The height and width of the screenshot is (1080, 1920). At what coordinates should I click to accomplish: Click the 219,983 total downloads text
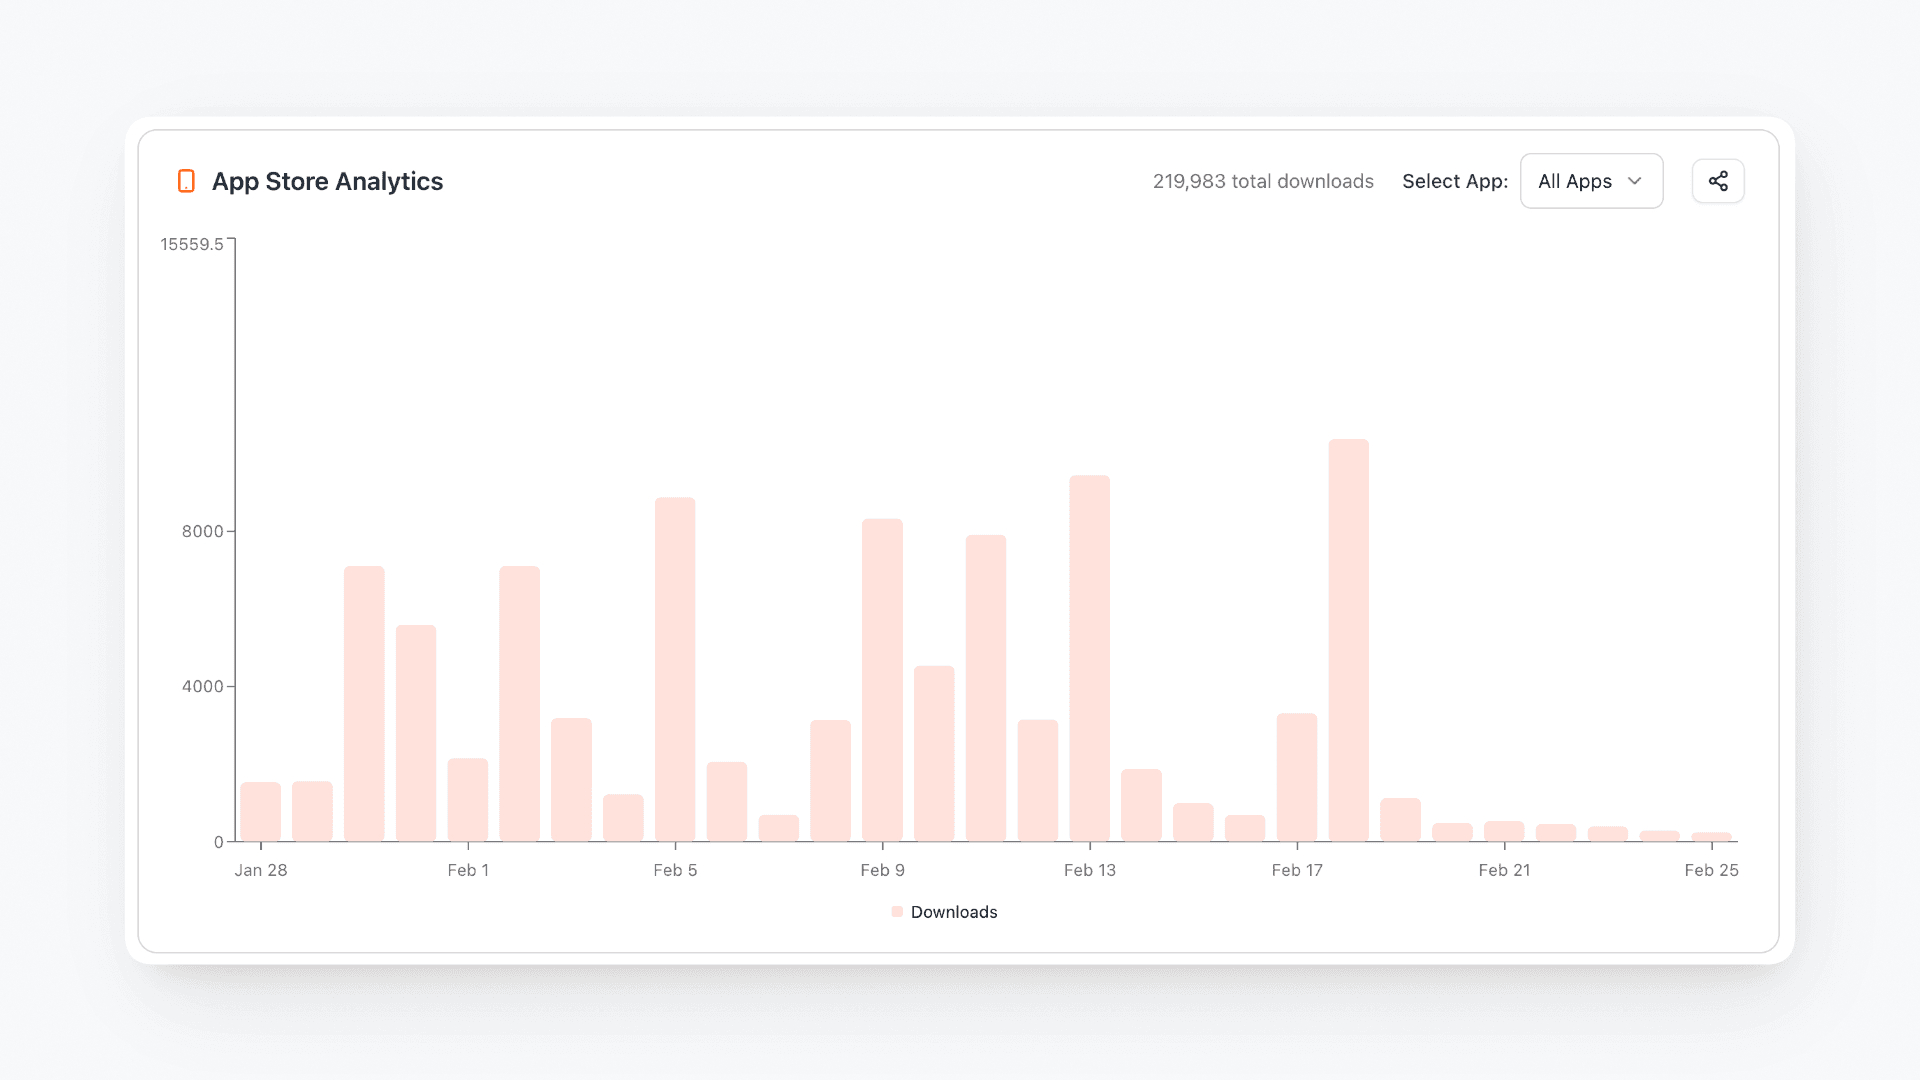click(1263, 181)
